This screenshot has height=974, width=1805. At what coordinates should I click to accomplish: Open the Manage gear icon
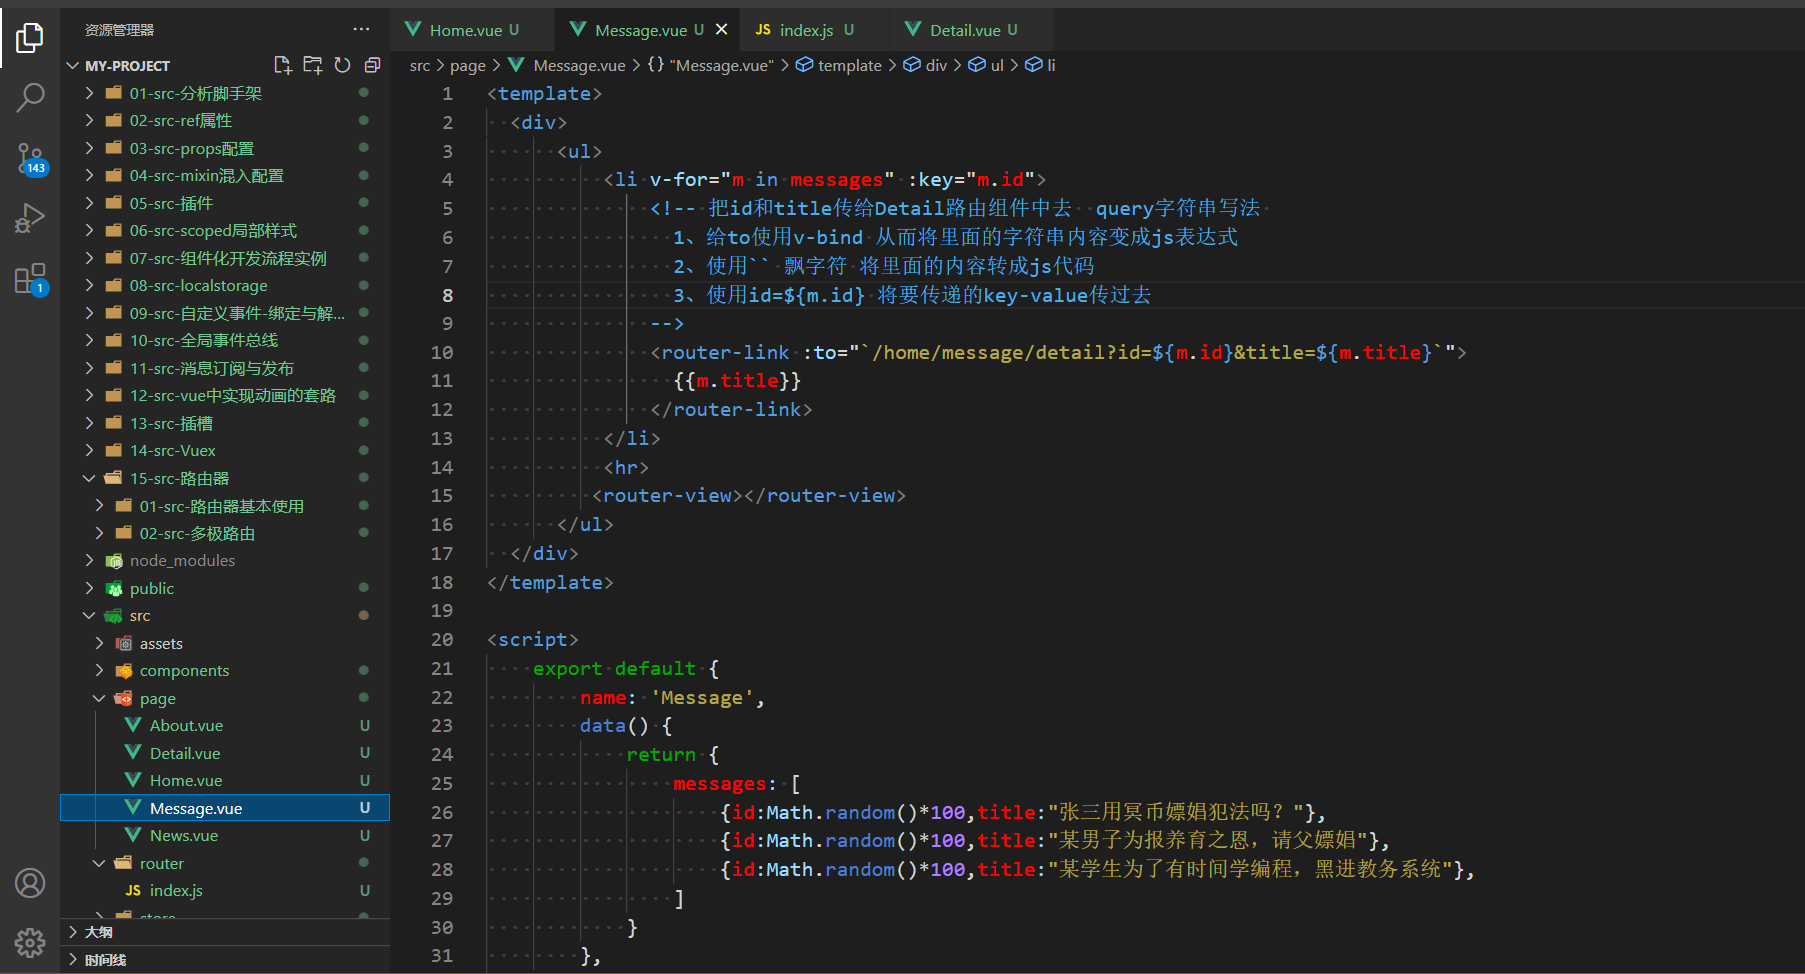pyautogui.click(x=30, y=942)
